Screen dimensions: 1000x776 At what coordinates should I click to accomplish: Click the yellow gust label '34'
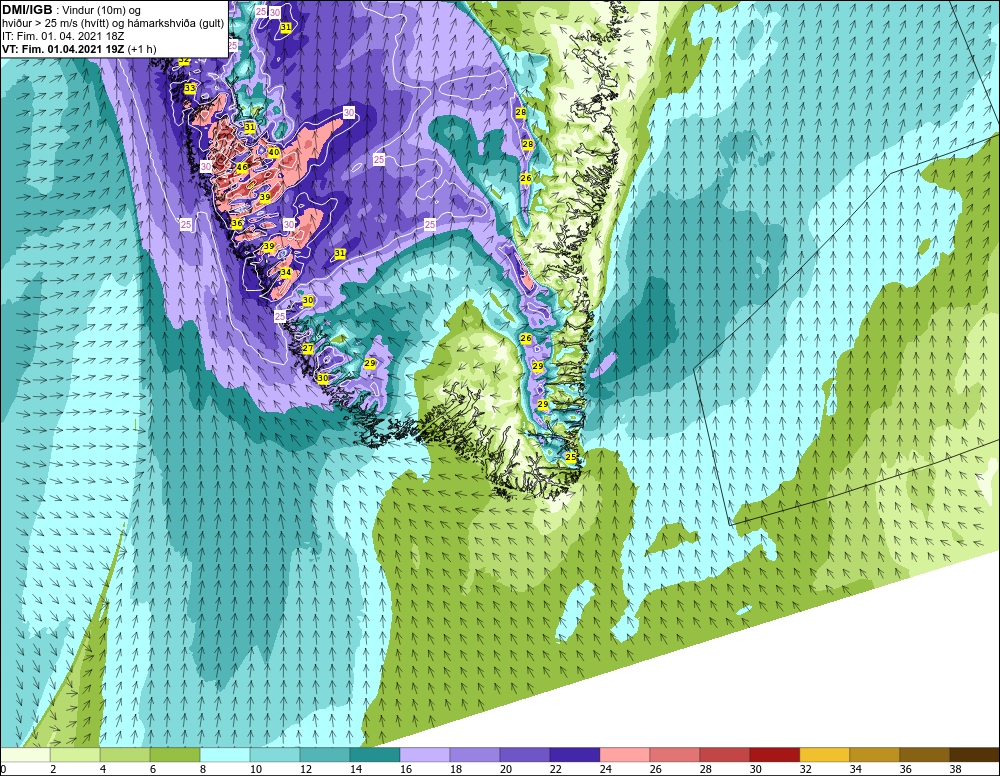[x=286, y=272]
